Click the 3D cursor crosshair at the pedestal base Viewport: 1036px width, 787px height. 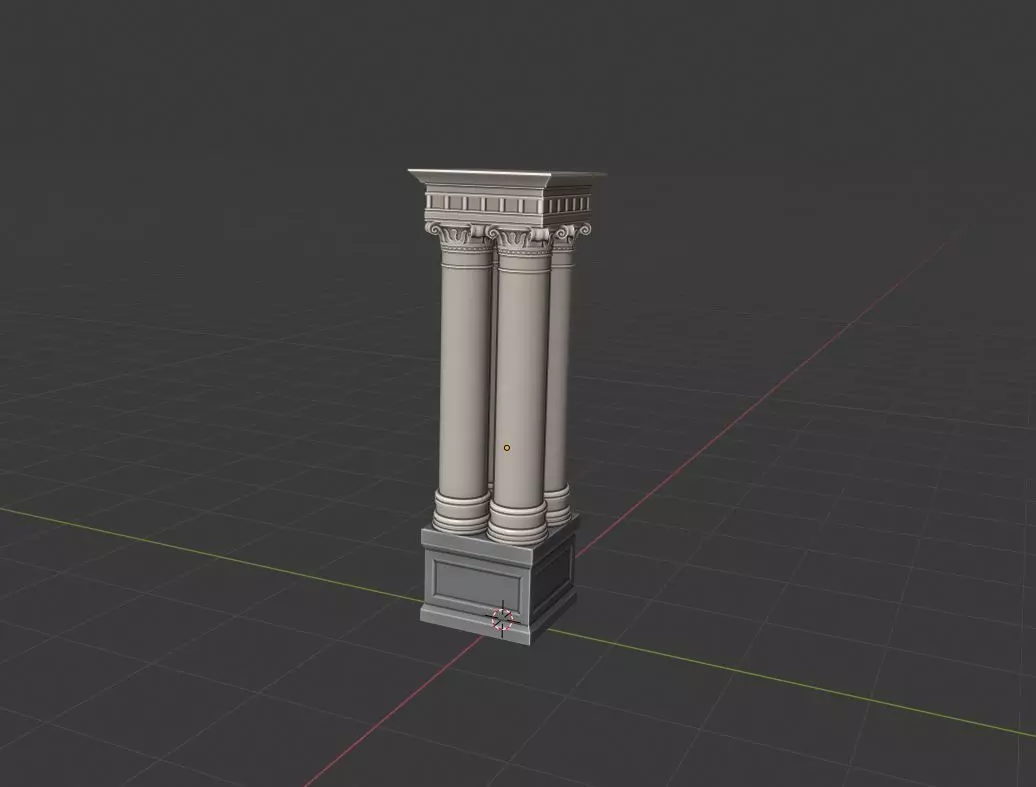(503, 619)
